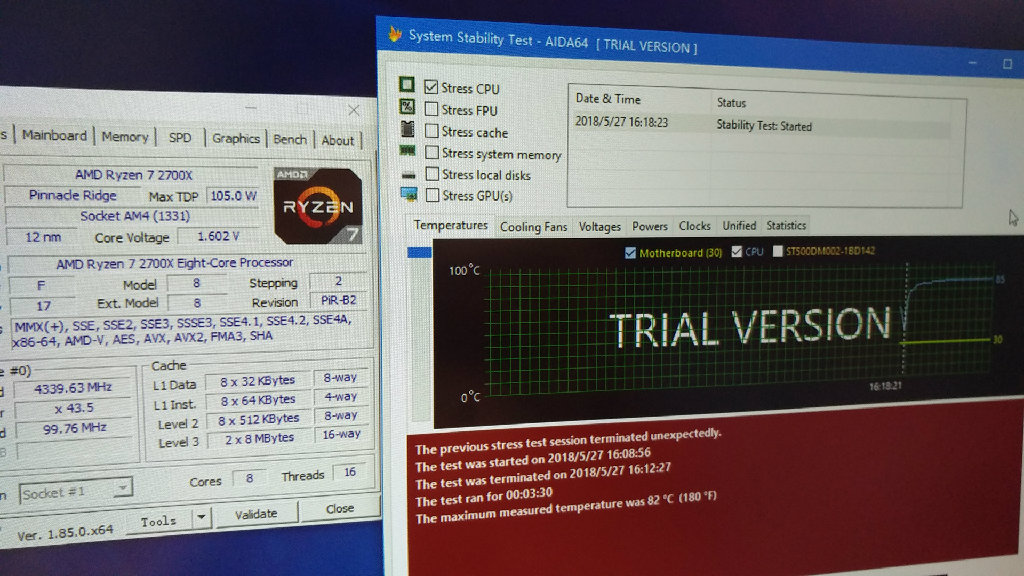Click the Validate button in CPU-Z

(256, 514)
